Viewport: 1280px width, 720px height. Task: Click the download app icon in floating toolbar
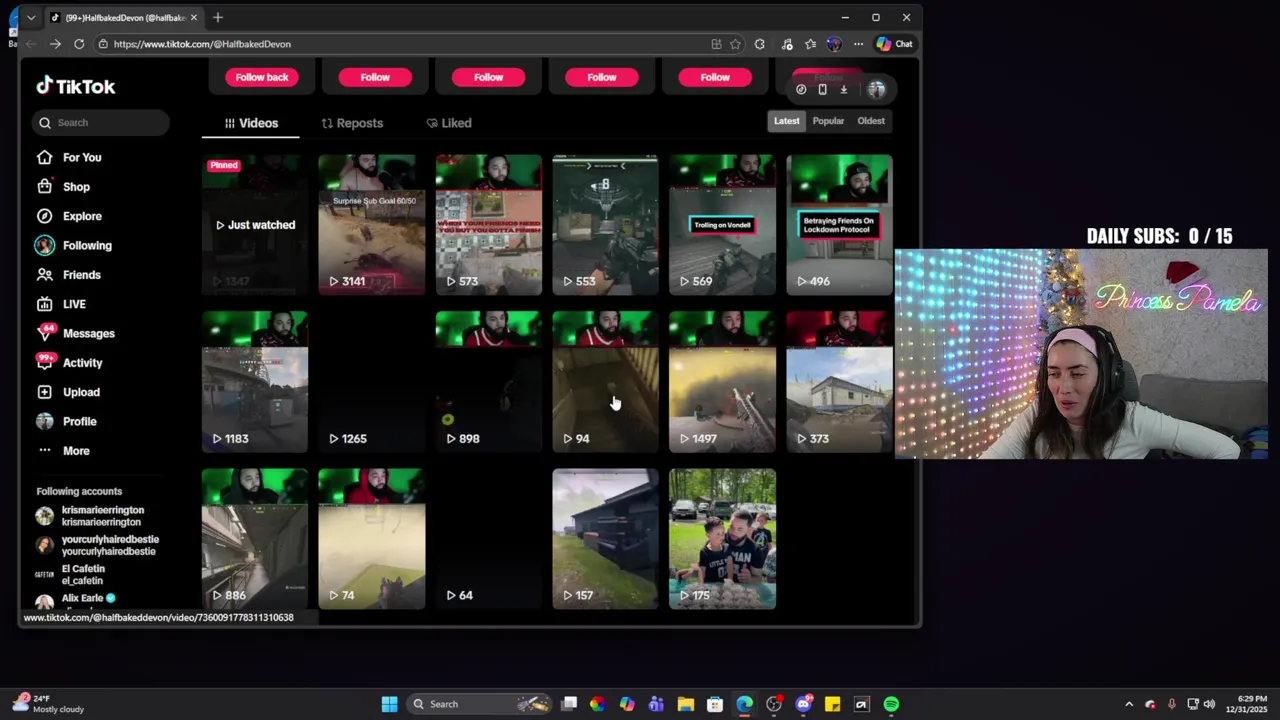coord(843,89)
